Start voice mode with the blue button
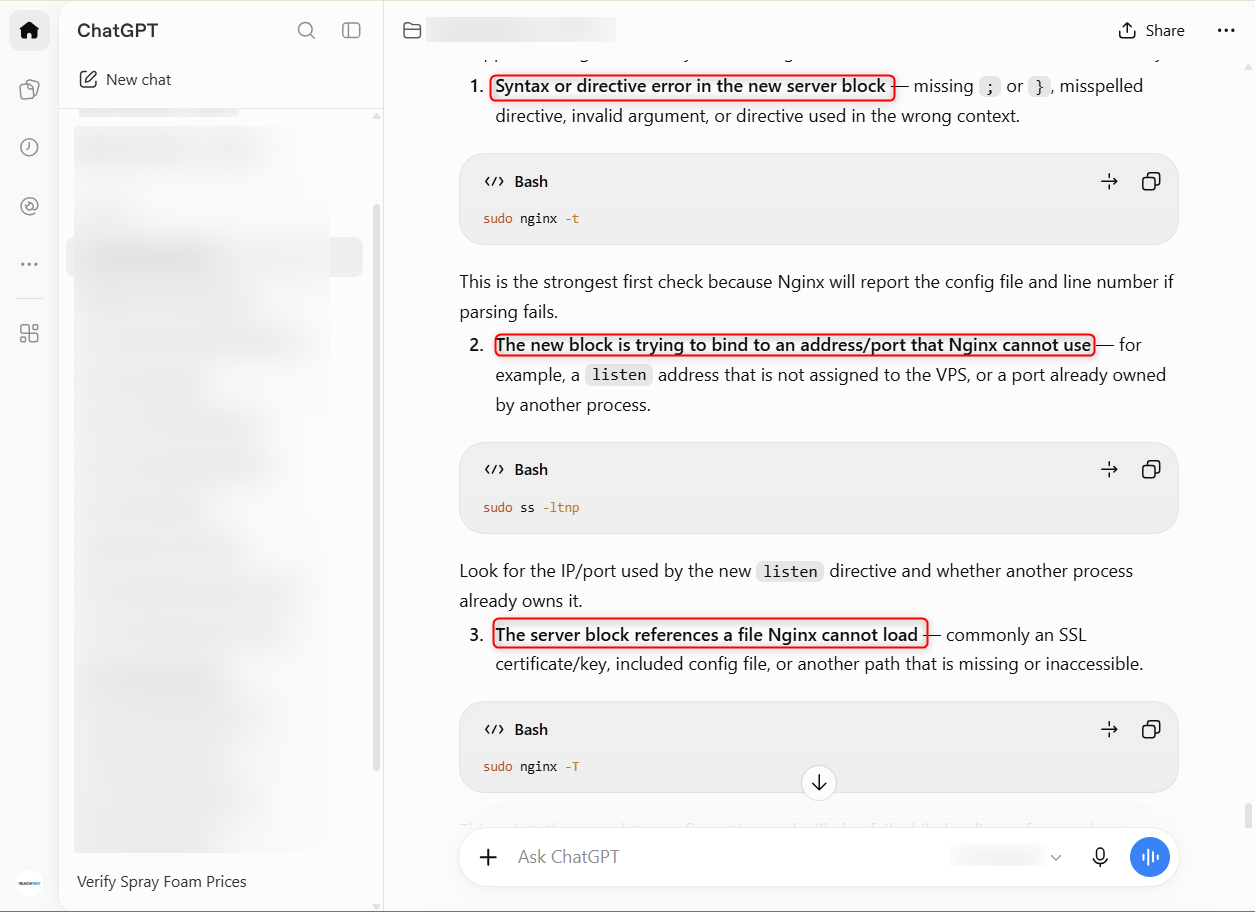 [x=1150, y=857]
